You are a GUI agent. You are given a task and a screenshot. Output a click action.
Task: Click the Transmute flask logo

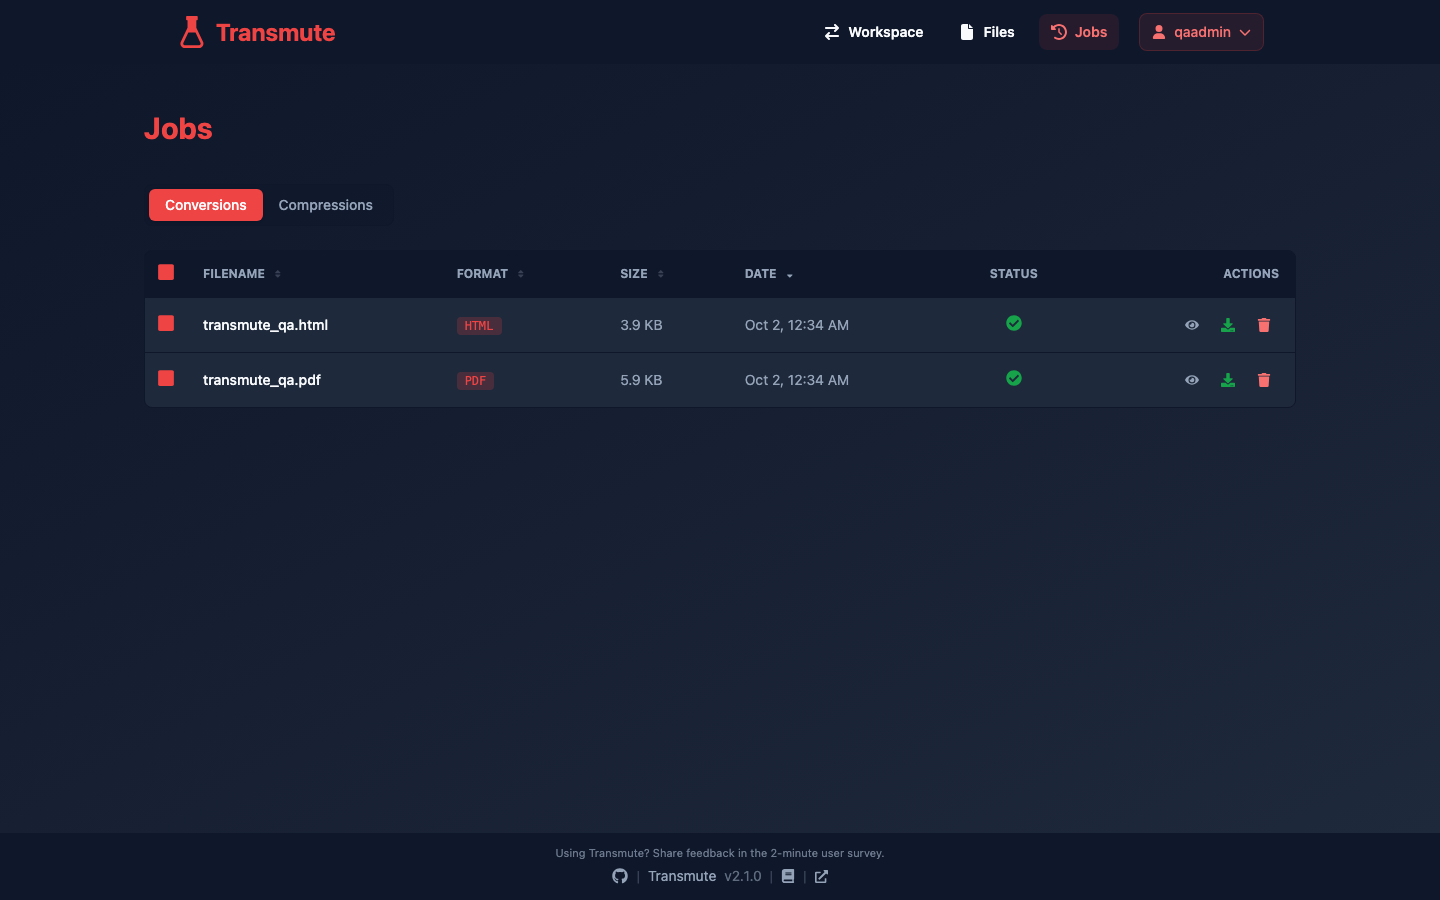click(192, 32)
